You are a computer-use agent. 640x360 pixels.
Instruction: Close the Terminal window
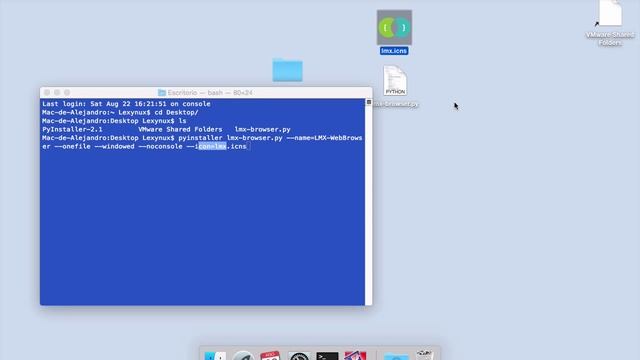click(47, 93)
